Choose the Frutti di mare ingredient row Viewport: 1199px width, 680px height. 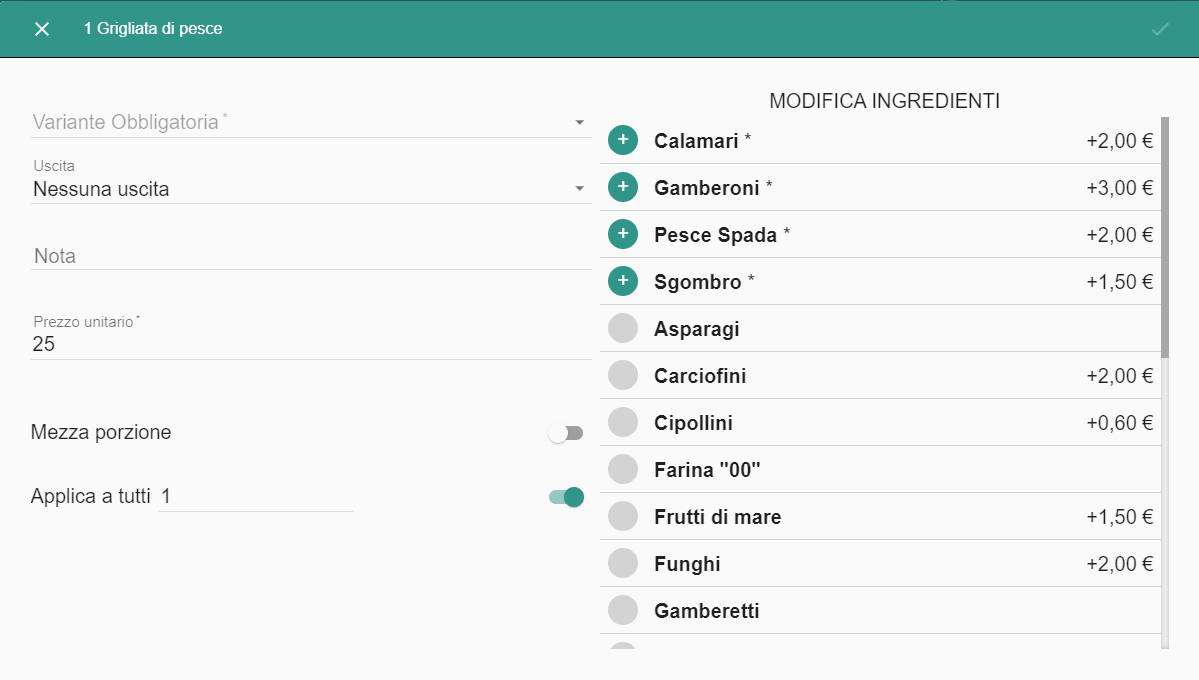(x=880, y=516)
